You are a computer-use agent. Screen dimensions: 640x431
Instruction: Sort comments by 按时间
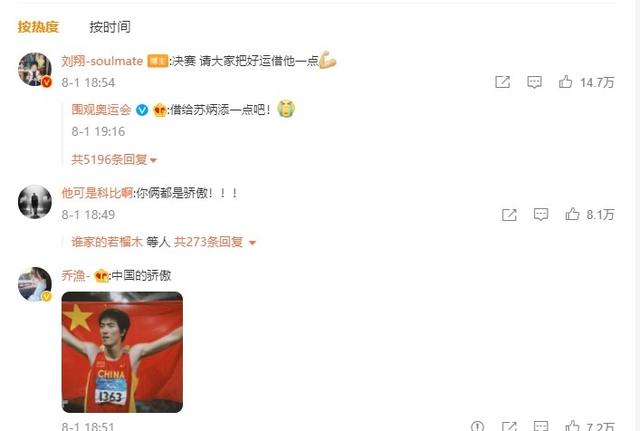pyautogui.click(x=110, y=27)
